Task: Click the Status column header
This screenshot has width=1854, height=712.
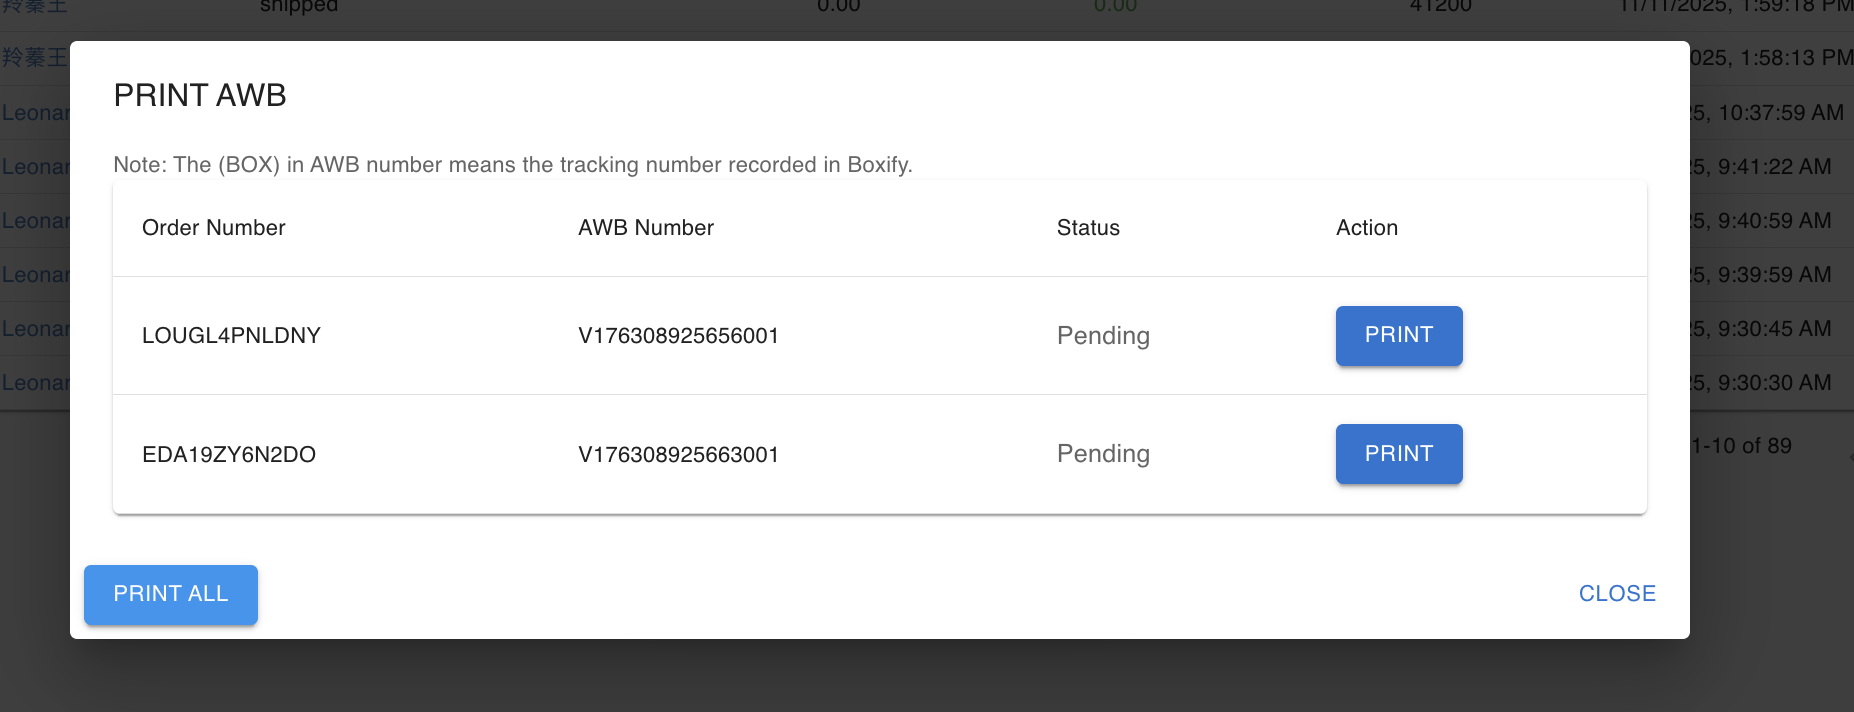Action: point(1088,228)
